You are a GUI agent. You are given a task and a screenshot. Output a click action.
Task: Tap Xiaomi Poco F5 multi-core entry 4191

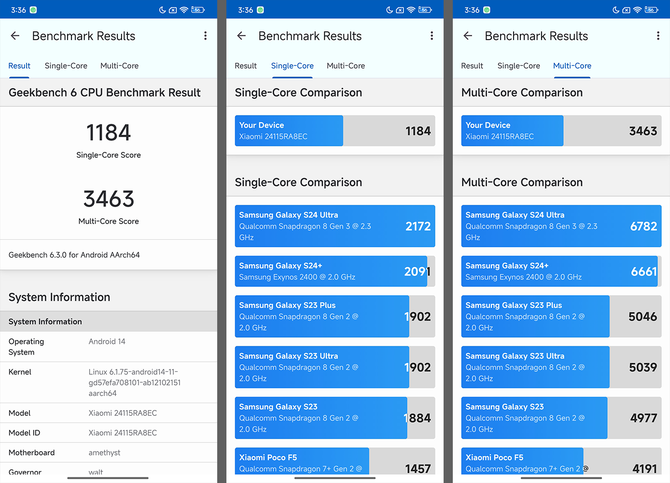click(x=561, y=461)
